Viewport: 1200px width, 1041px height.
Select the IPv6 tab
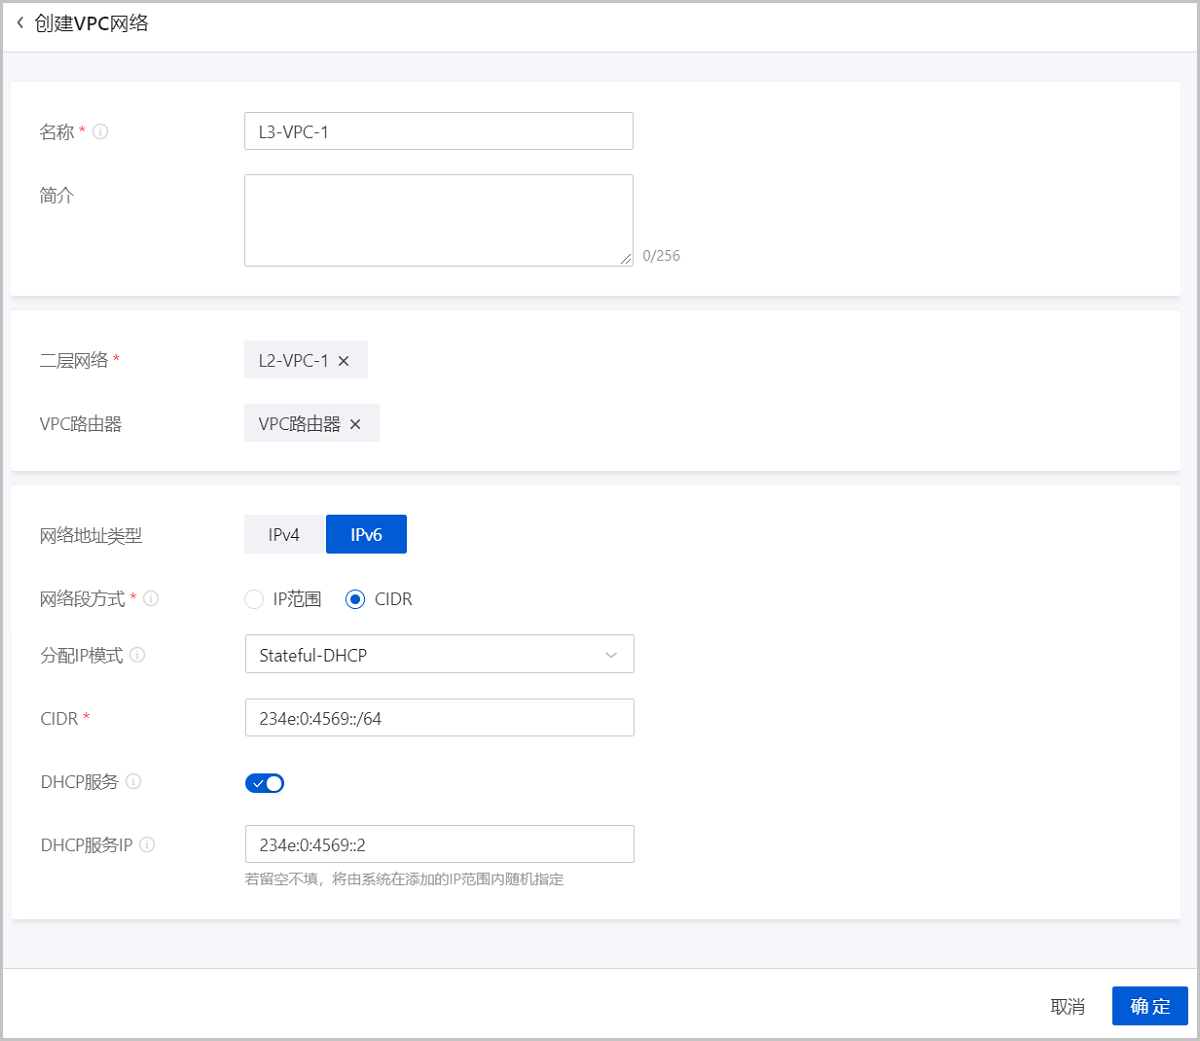(366, 534)
